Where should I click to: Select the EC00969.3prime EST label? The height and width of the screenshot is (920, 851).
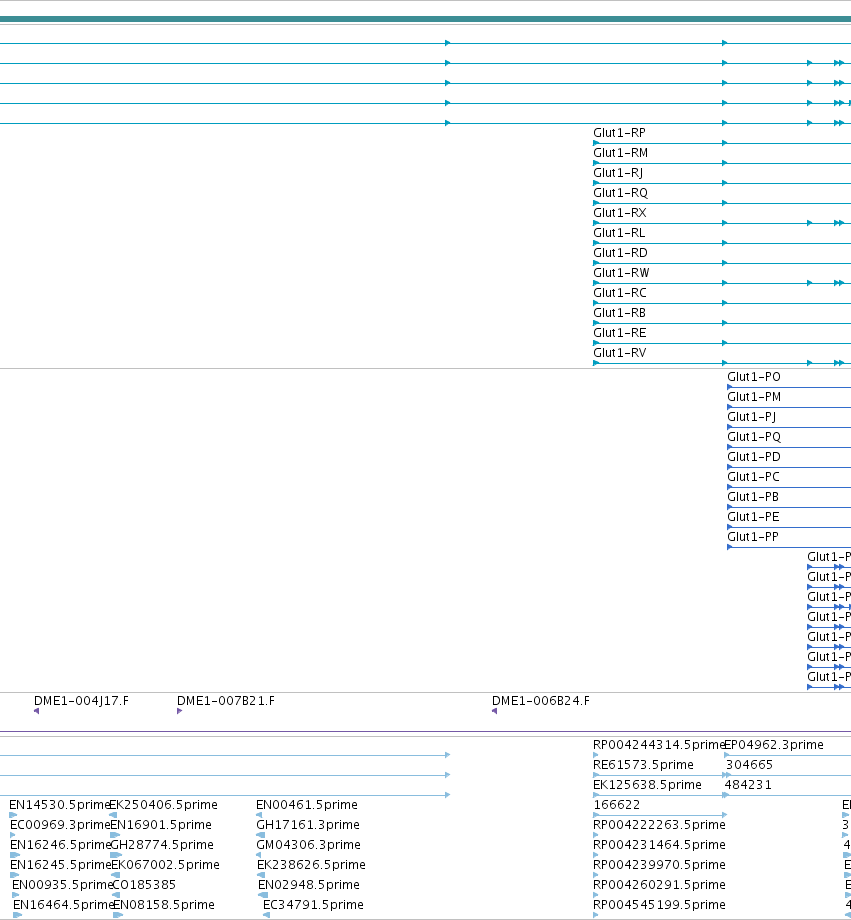[x=60, y=825]
